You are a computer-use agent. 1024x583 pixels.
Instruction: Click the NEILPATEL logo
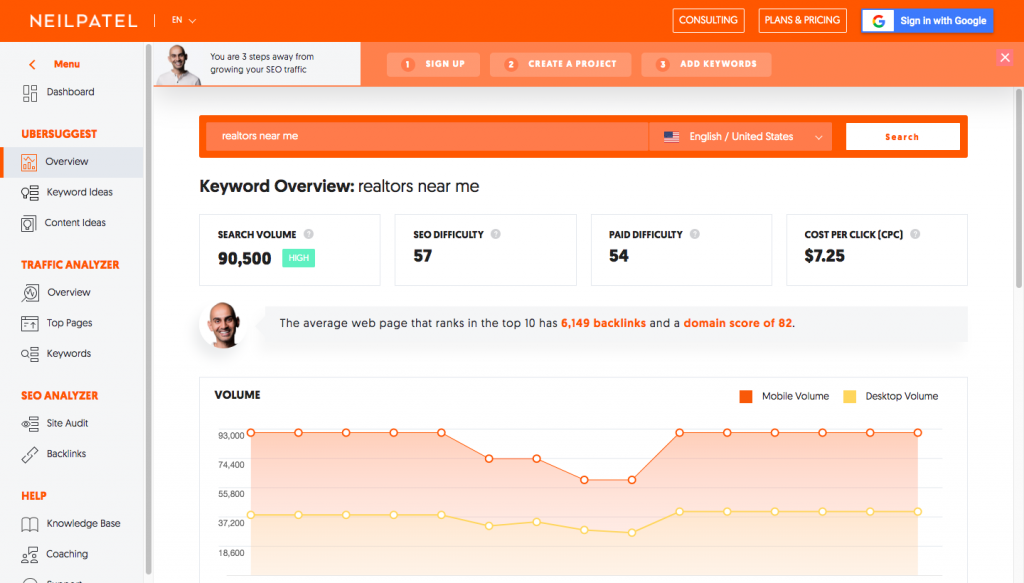click(x=84, y=21)
